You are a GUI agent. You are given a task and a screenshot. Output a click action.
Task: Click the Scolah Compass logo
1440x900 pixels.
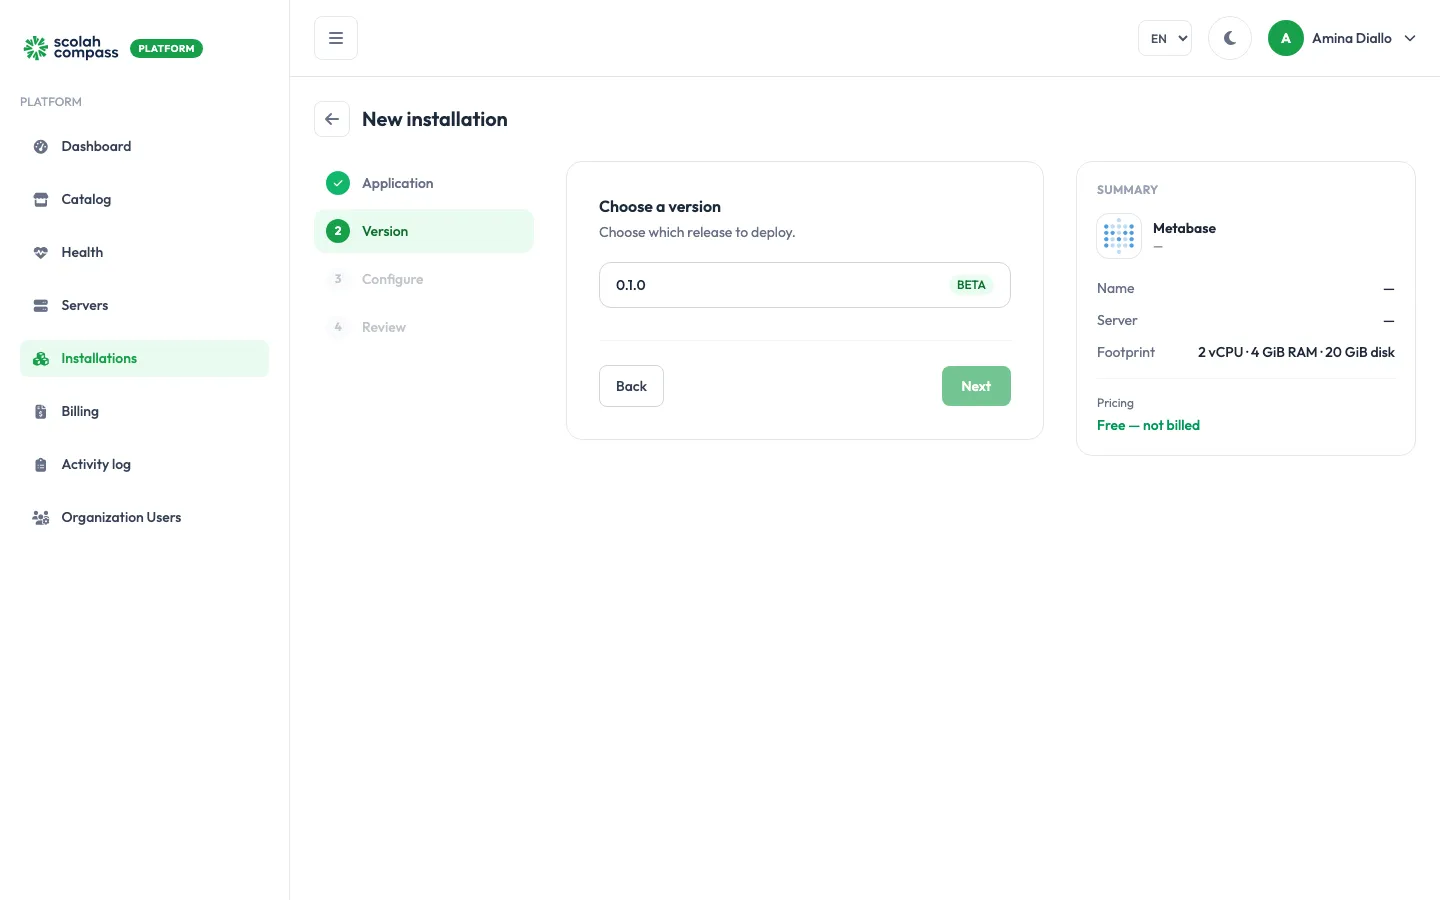click(71, 48)
